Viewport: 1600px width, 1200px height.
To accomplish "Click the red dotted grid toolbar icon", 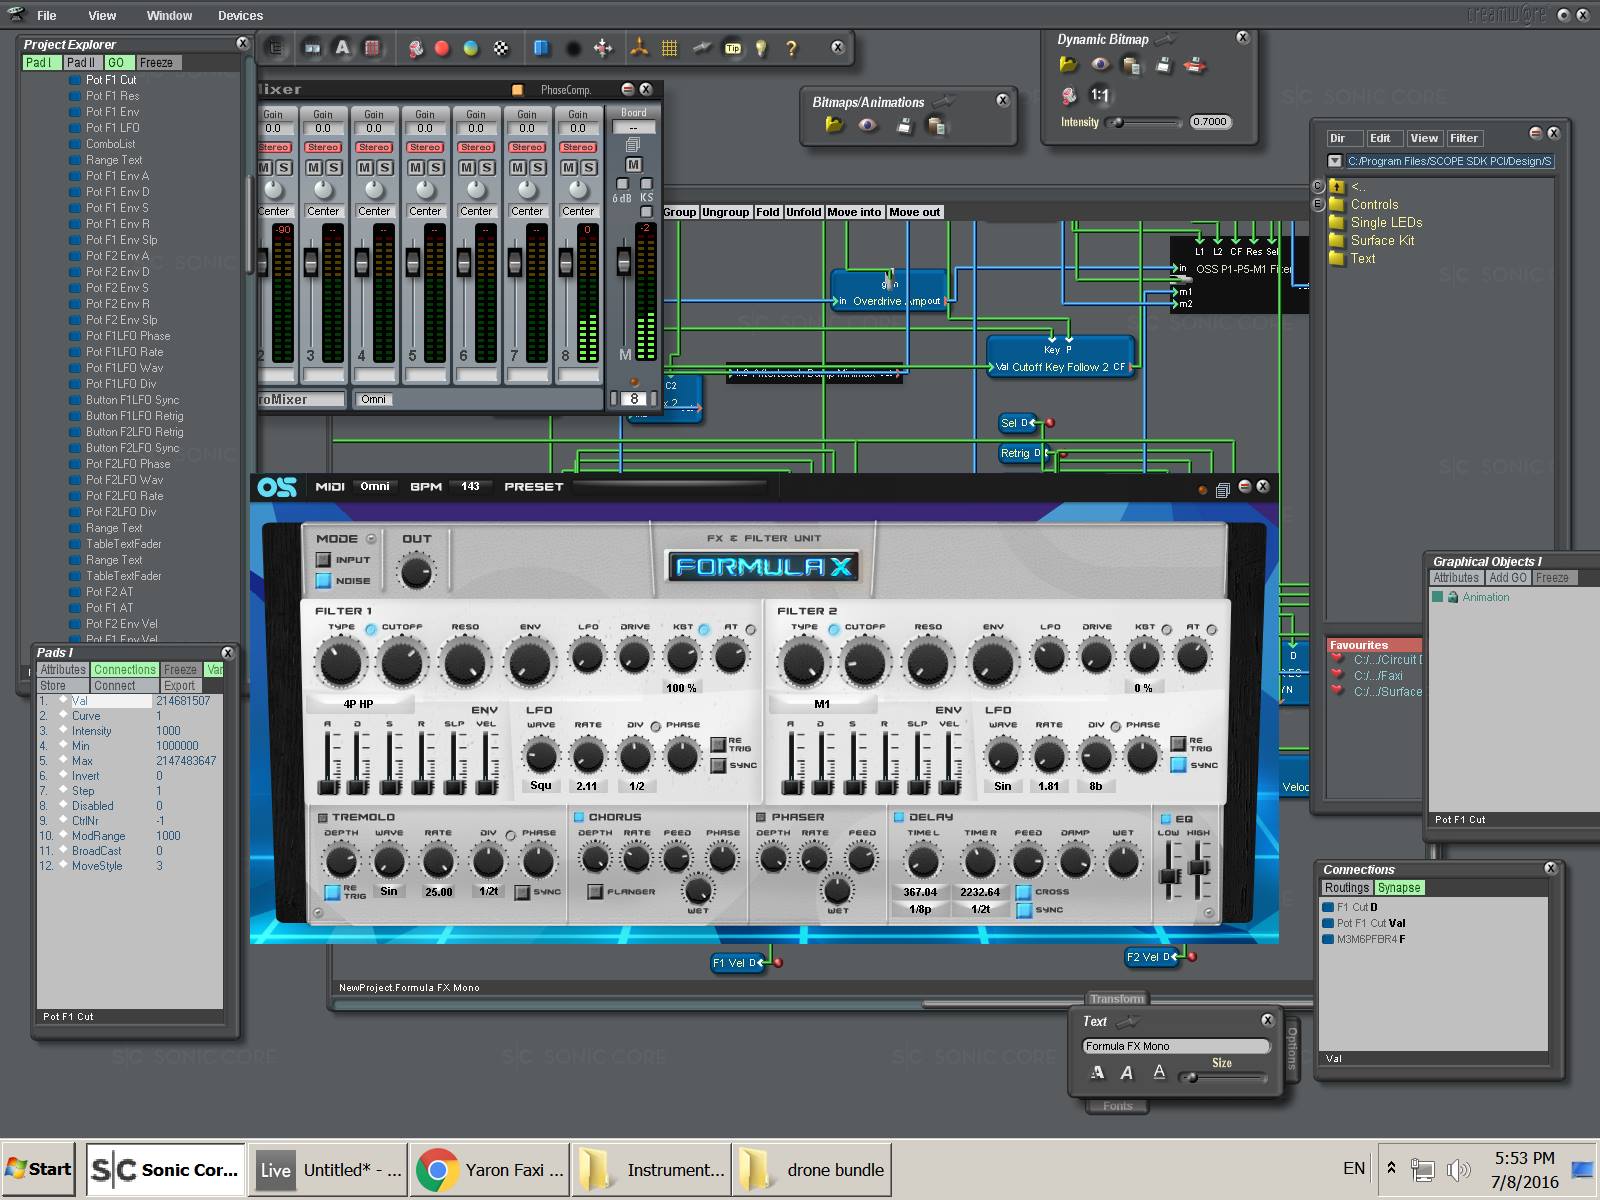I will (372, 47).
